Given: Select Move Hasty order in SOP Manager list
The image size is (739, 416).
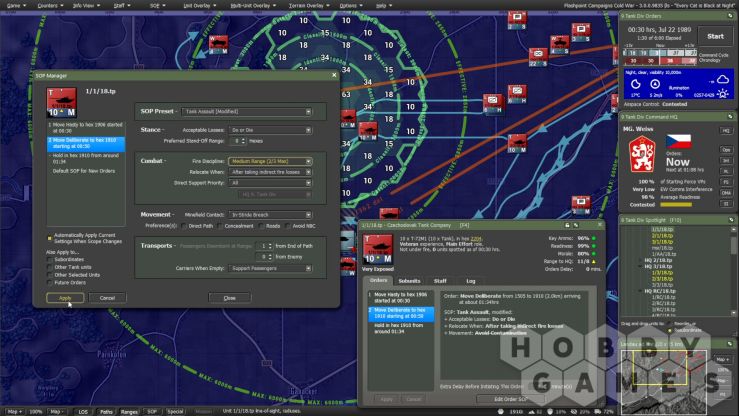Looking at the screenshot, I should [86, 128].
